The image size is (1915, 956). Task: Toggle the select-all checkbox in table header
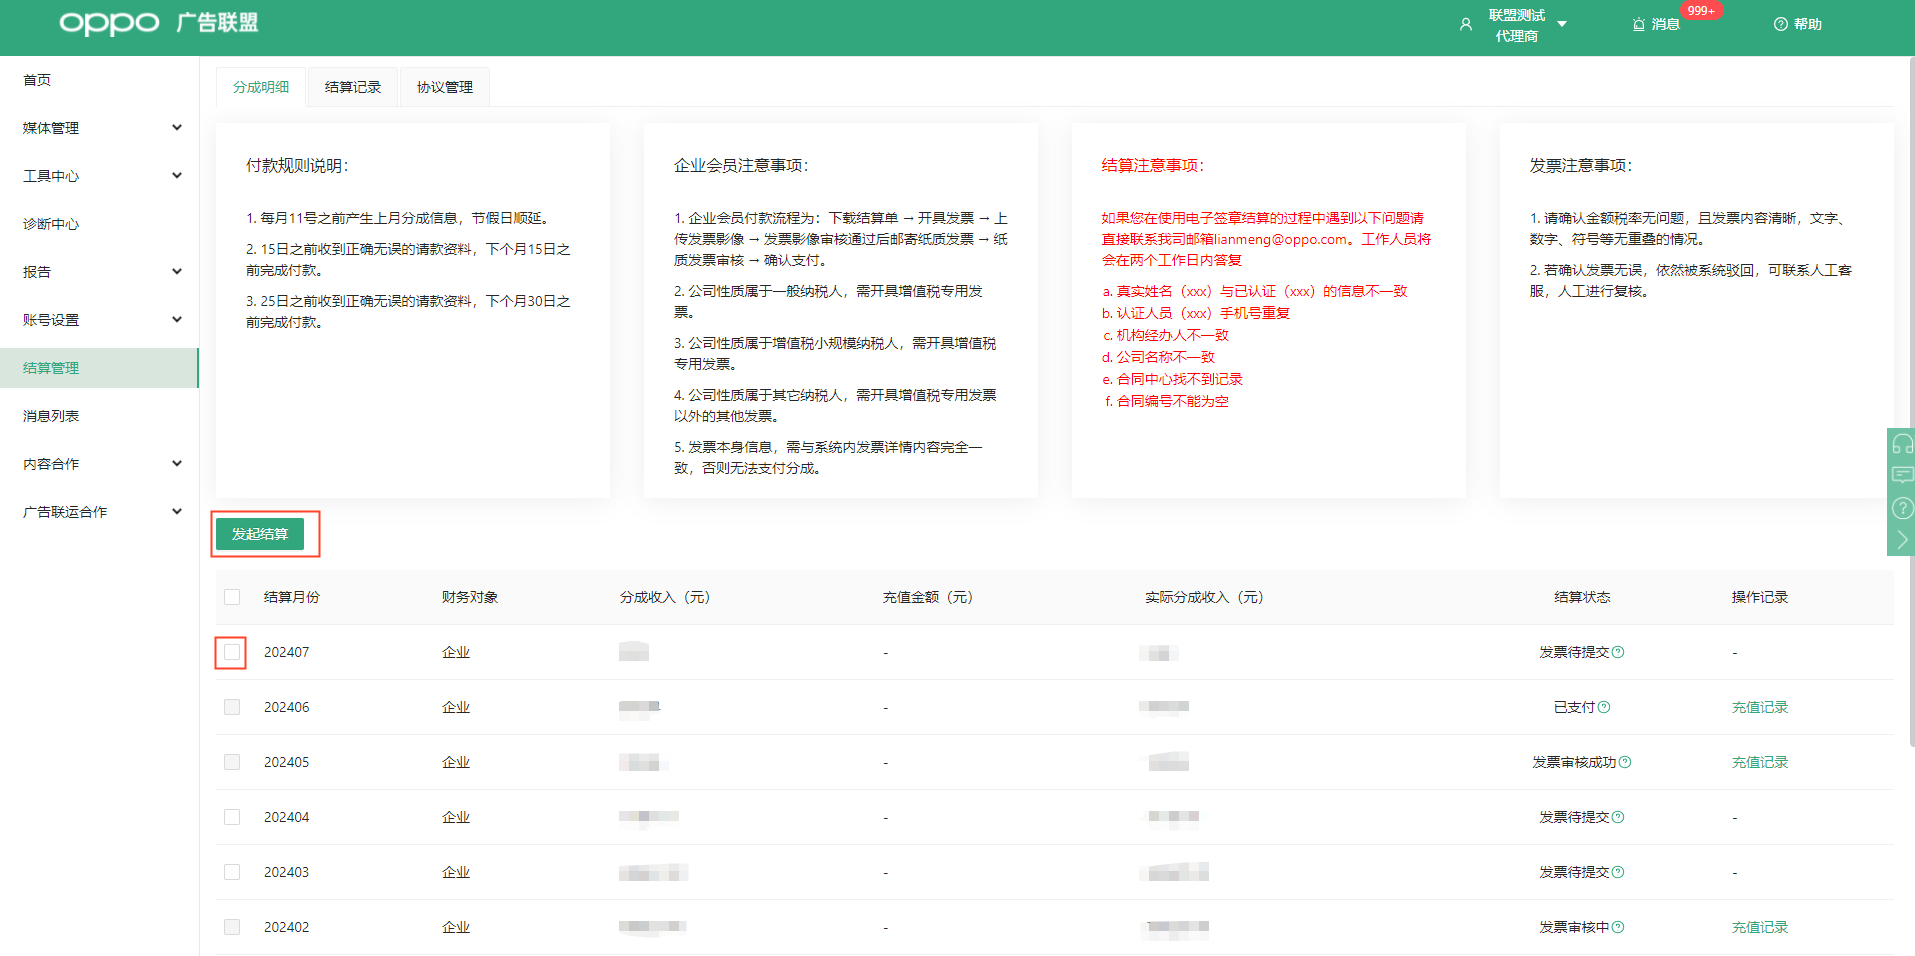click(232, 597)
